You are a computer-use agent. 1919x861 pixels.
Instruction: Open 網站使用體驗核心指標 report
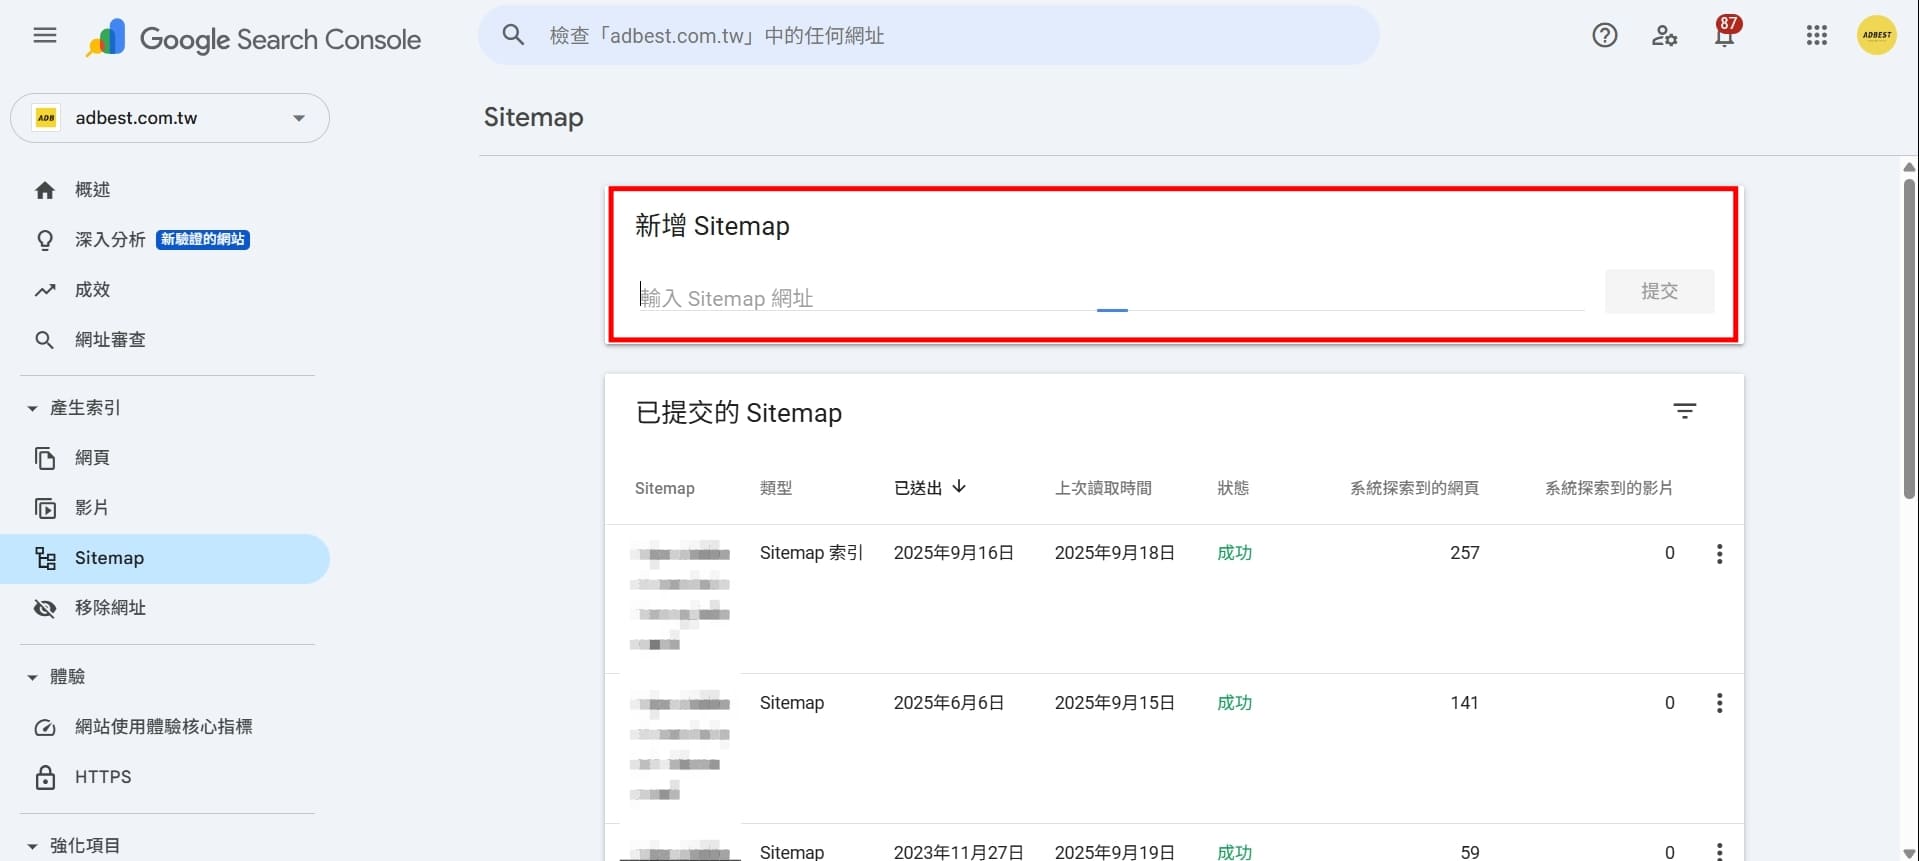pyautogui.click(x=164, y=727)
